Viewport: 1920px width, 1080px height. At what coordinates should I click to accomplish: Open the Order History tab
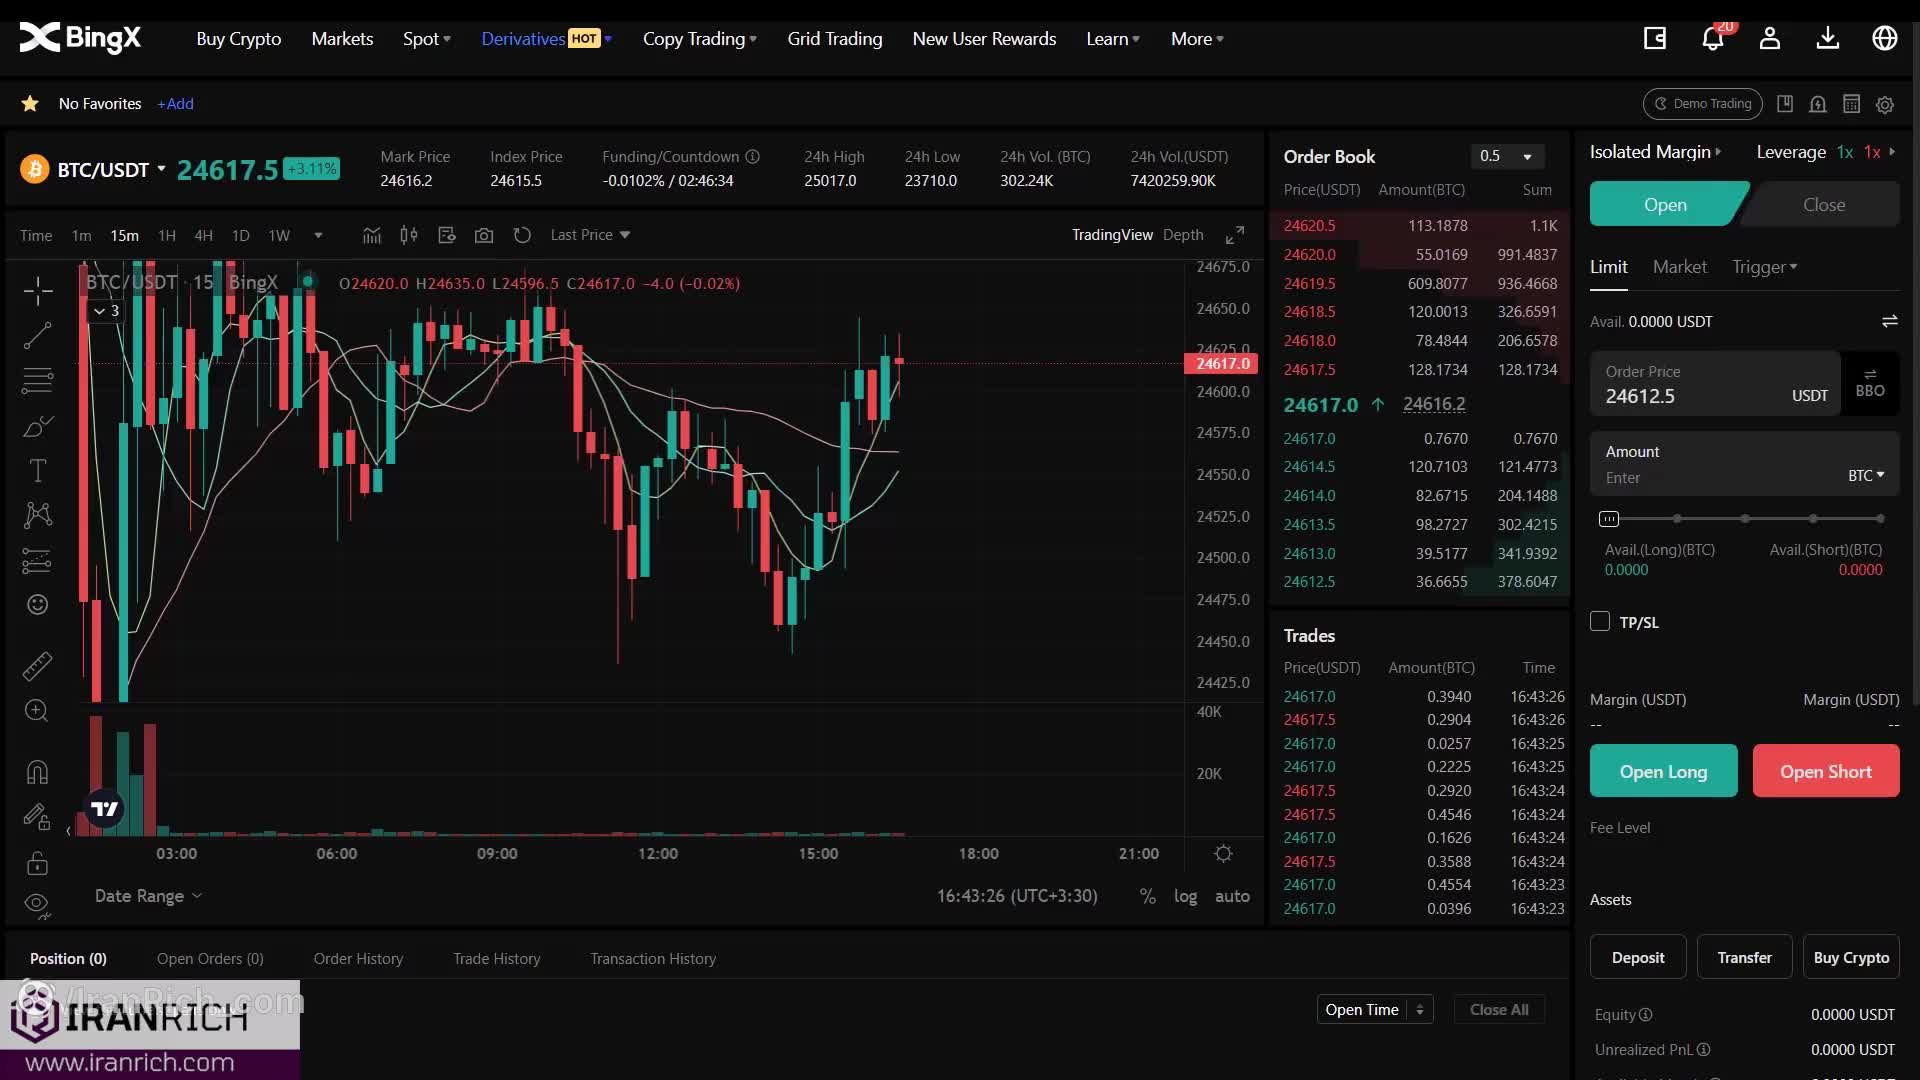358,958
